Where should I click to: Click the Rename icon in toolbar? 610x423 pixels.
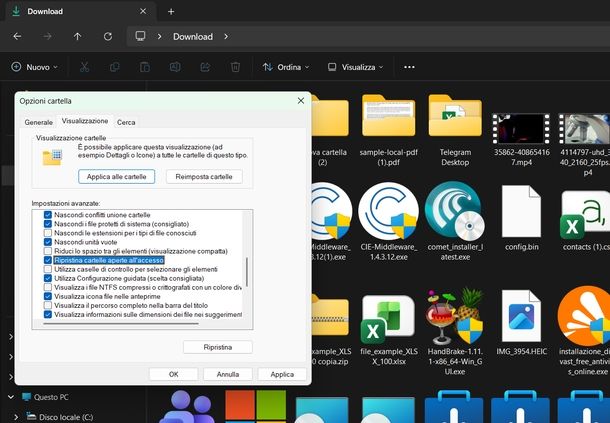[x=175, y=67]
